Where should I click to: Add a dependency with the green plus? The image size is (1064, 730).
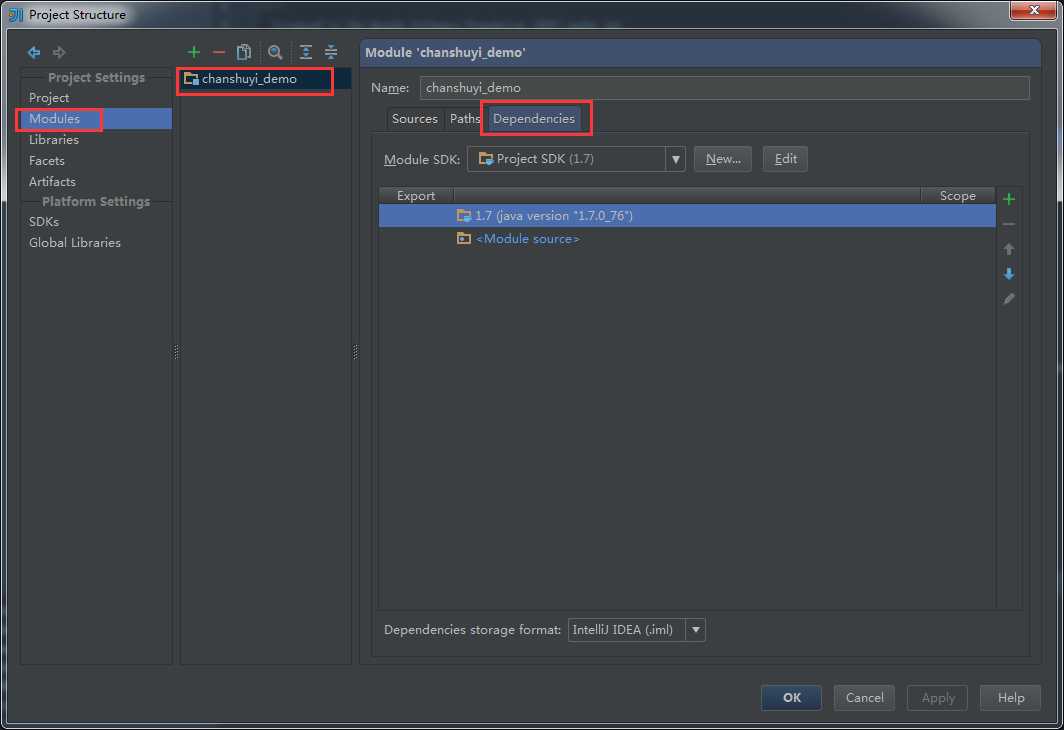[x=1009, y=199]
